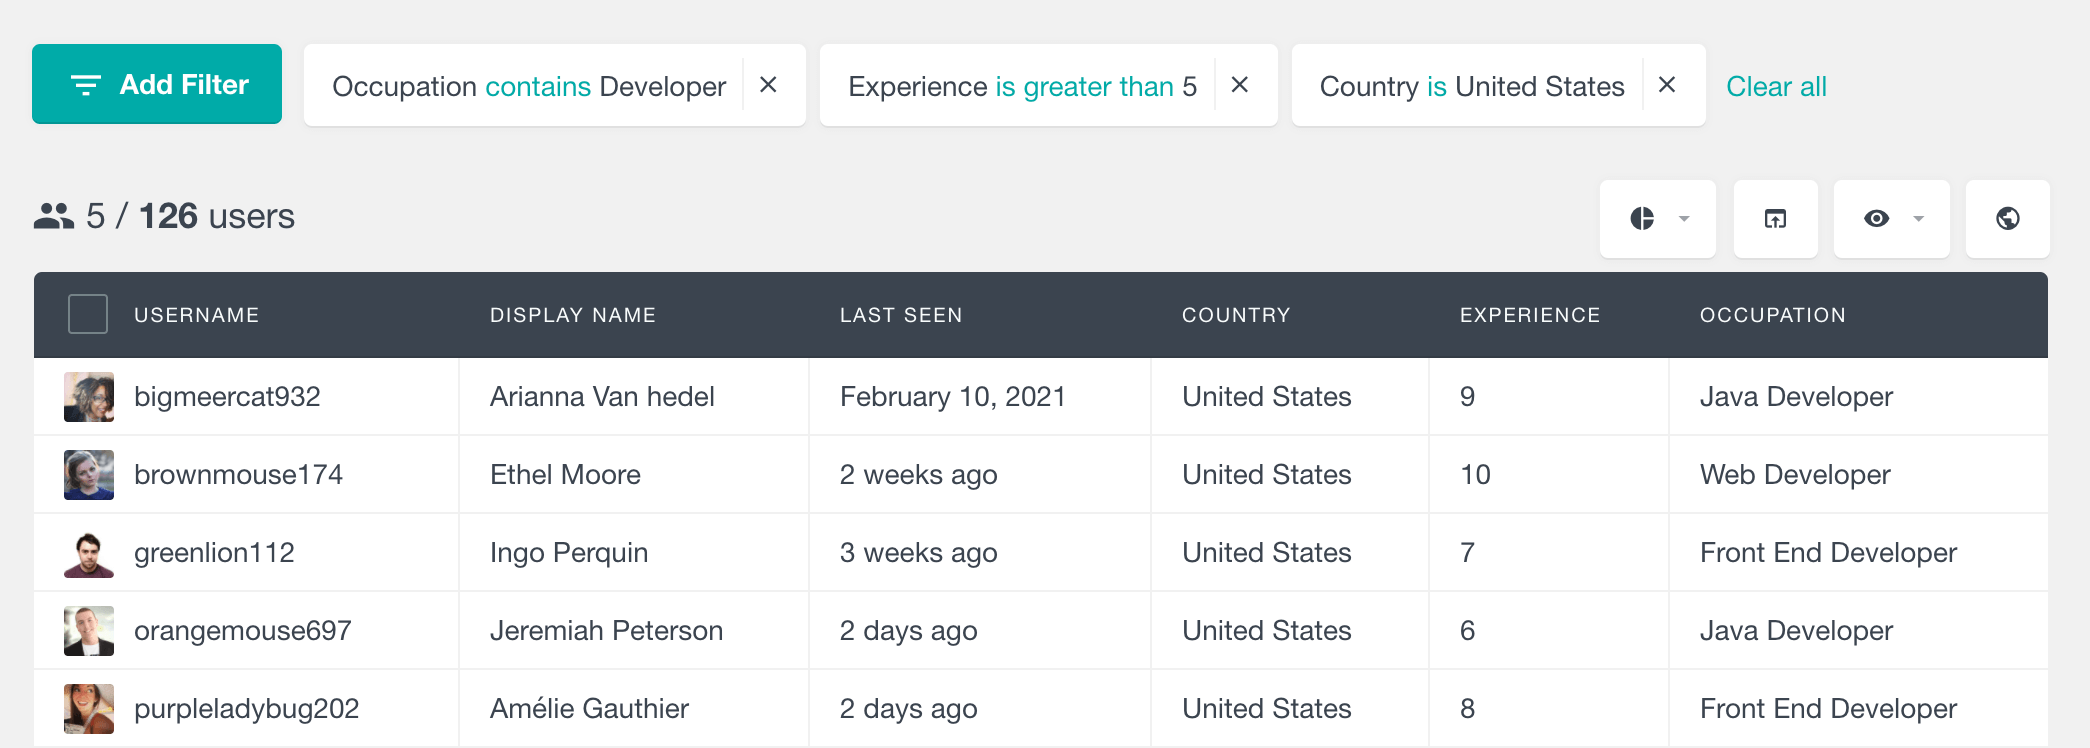Remove the Country is United States filter
Viewport: 2090px width, 748px height.
coord(1666,85)
